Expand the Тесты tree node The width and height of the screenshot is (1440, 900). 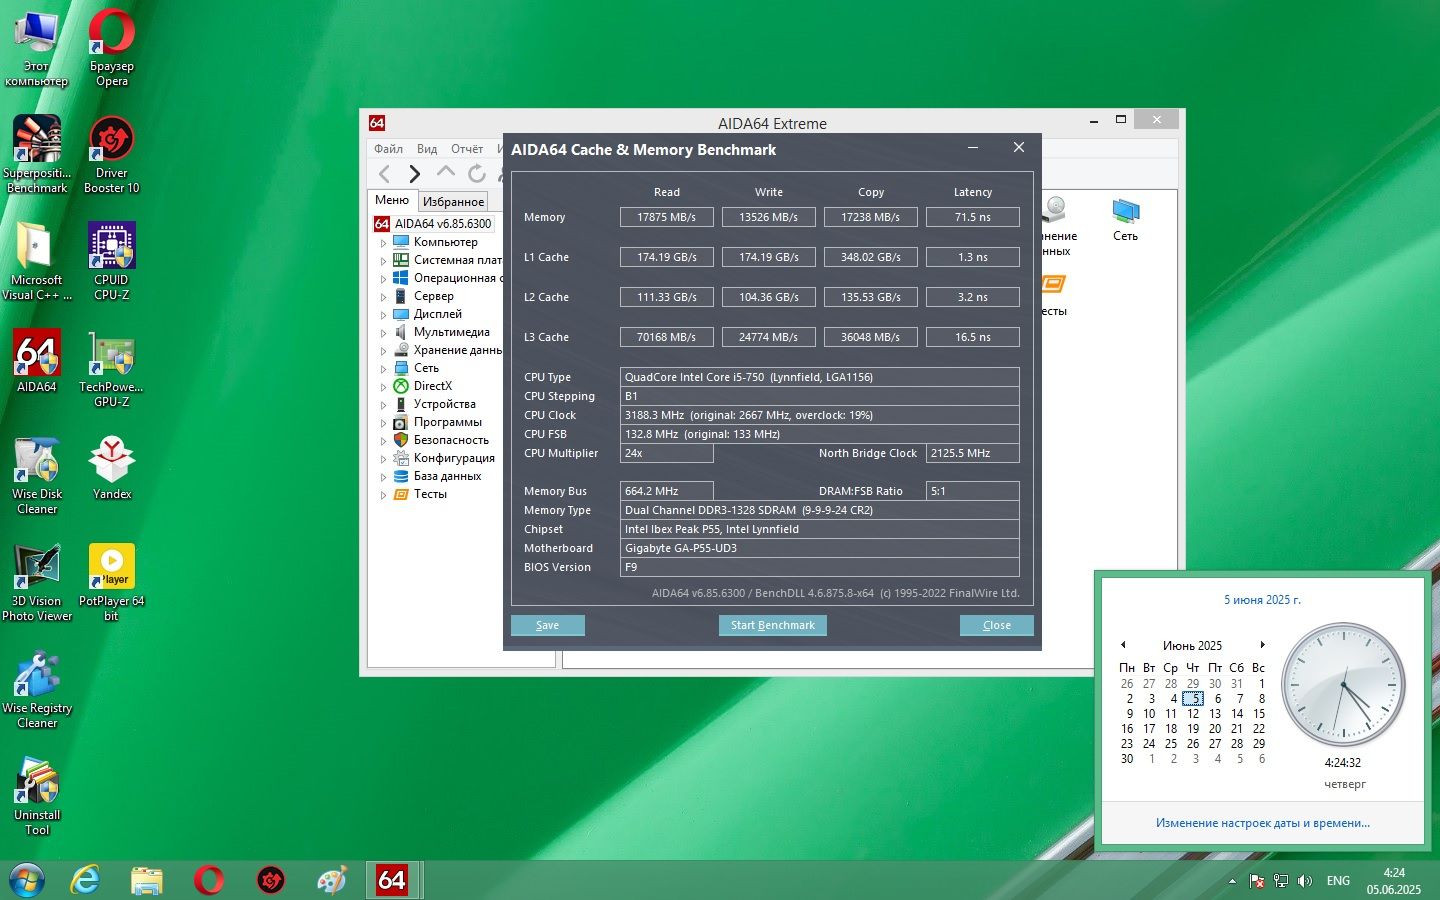click(x=383, y=494)
